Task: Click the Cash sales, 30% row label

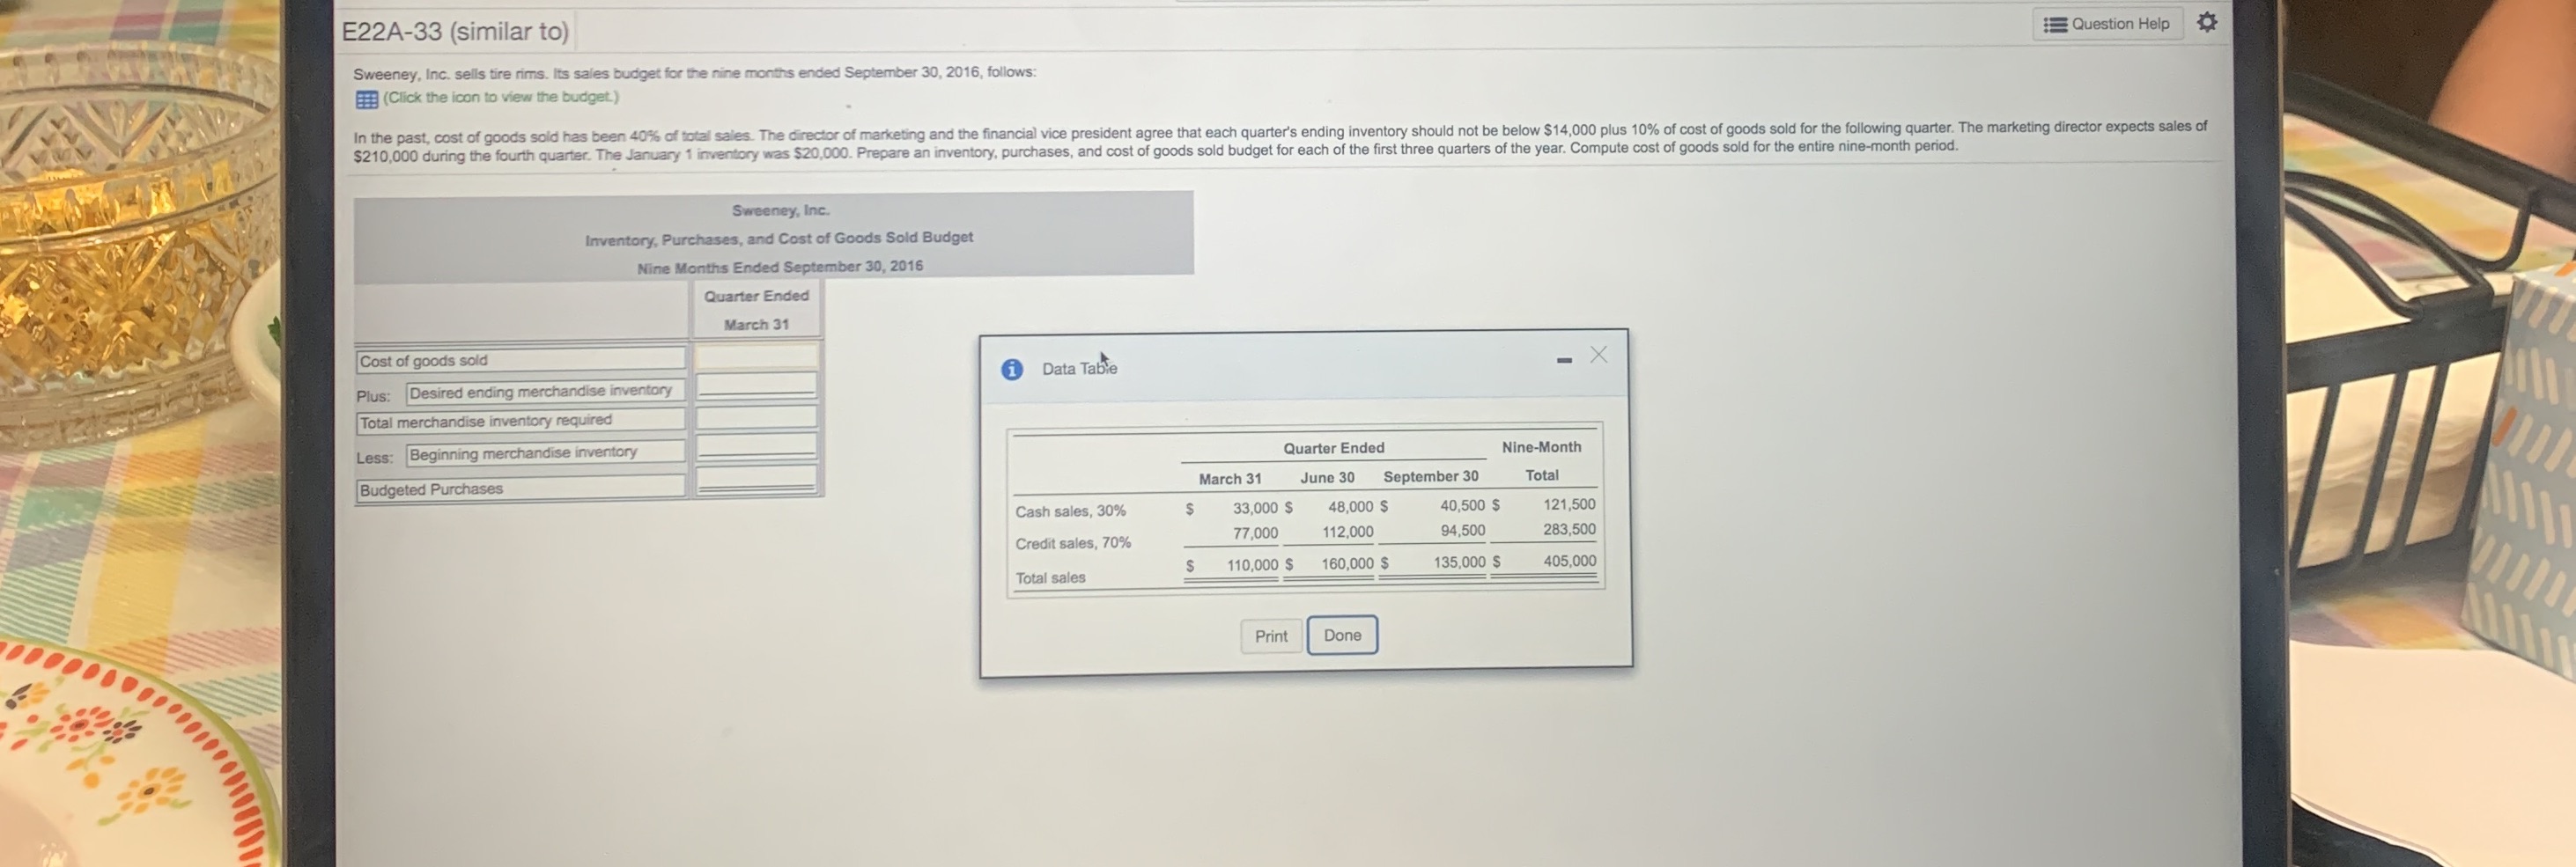Action: [1071, 511]
